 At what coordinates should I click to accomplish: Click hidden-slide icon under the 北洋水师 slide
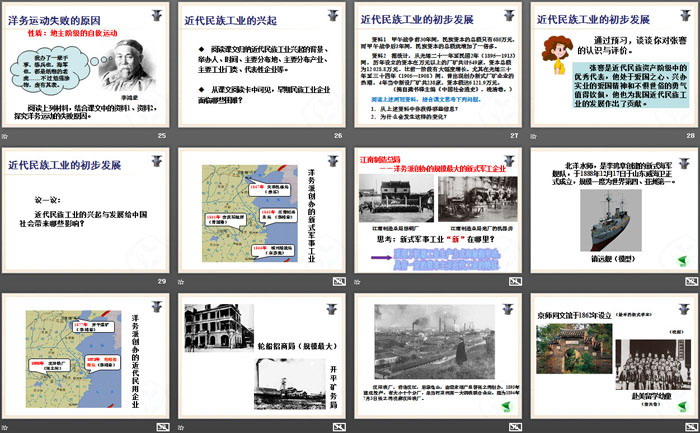[691, 281]
